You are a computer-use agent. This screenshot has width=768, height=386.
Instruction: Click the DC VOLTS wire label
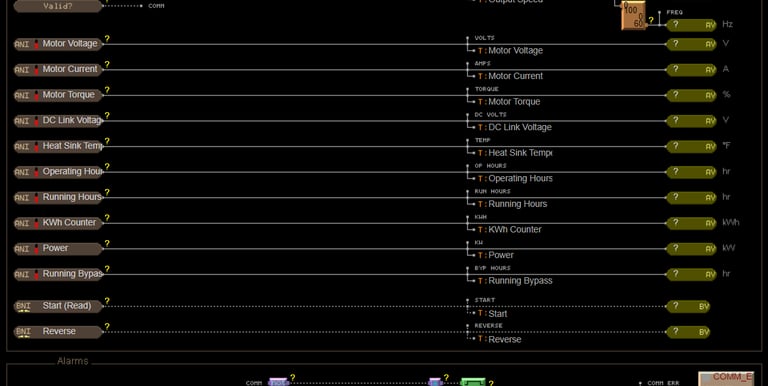pyautogui.click(x=490, y=115)
